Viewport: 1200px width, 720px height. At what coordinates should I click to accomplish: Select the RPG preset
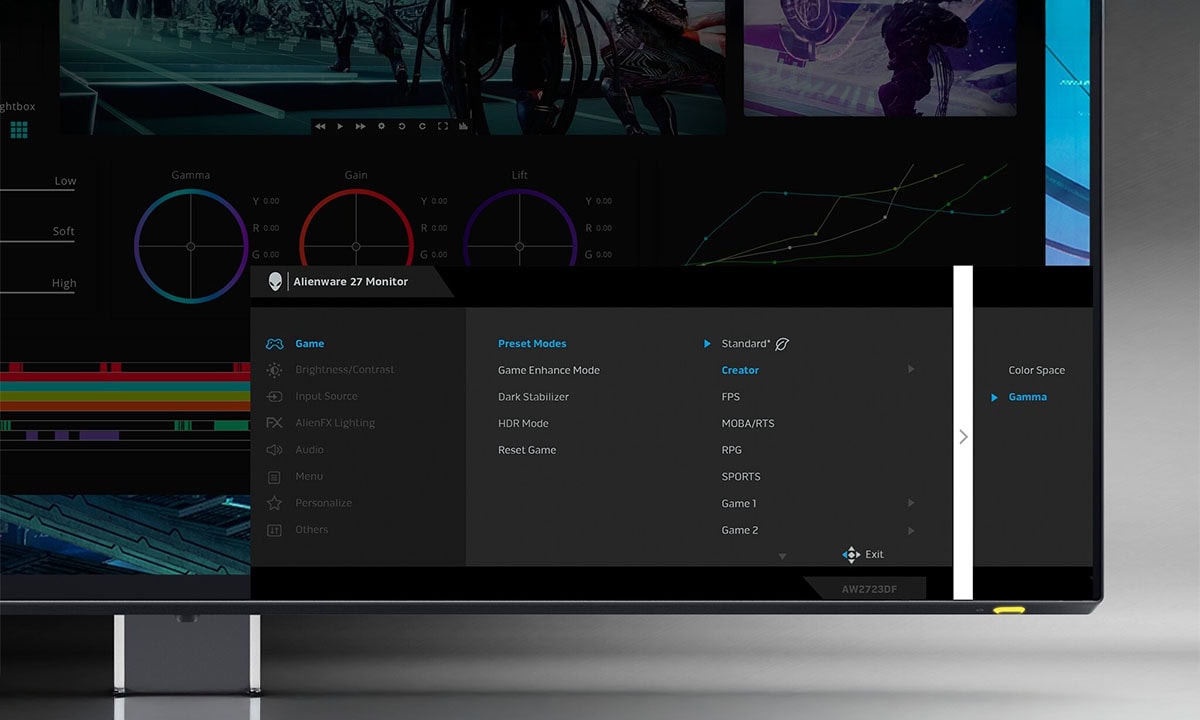(x=732, y=450)
